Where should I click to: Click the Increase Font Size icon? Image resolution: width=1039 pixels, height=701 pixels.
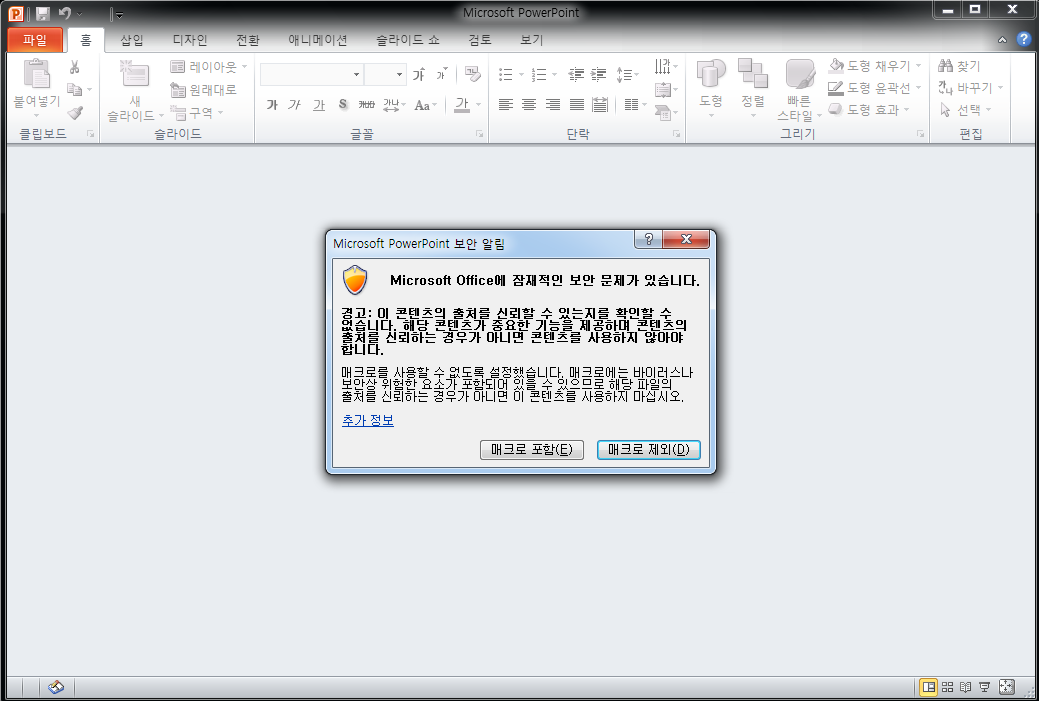419,74
